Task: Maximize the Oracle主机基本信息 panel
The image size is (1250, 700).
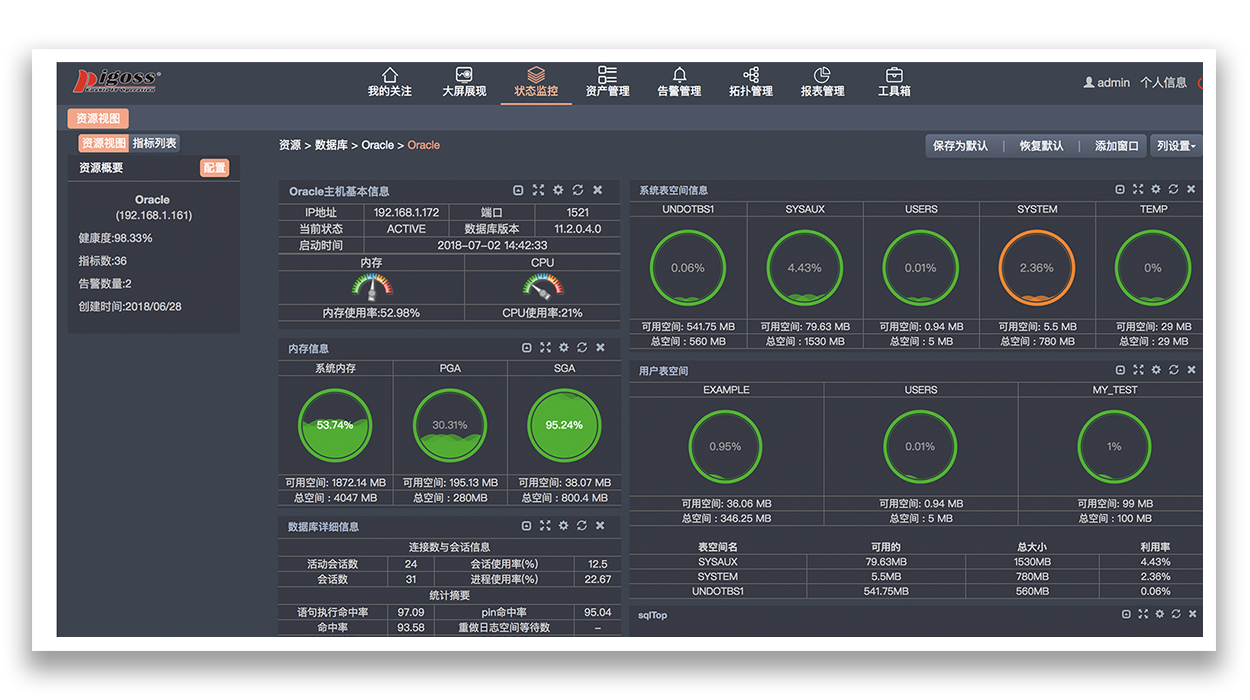Action: [x=538, y=190]
